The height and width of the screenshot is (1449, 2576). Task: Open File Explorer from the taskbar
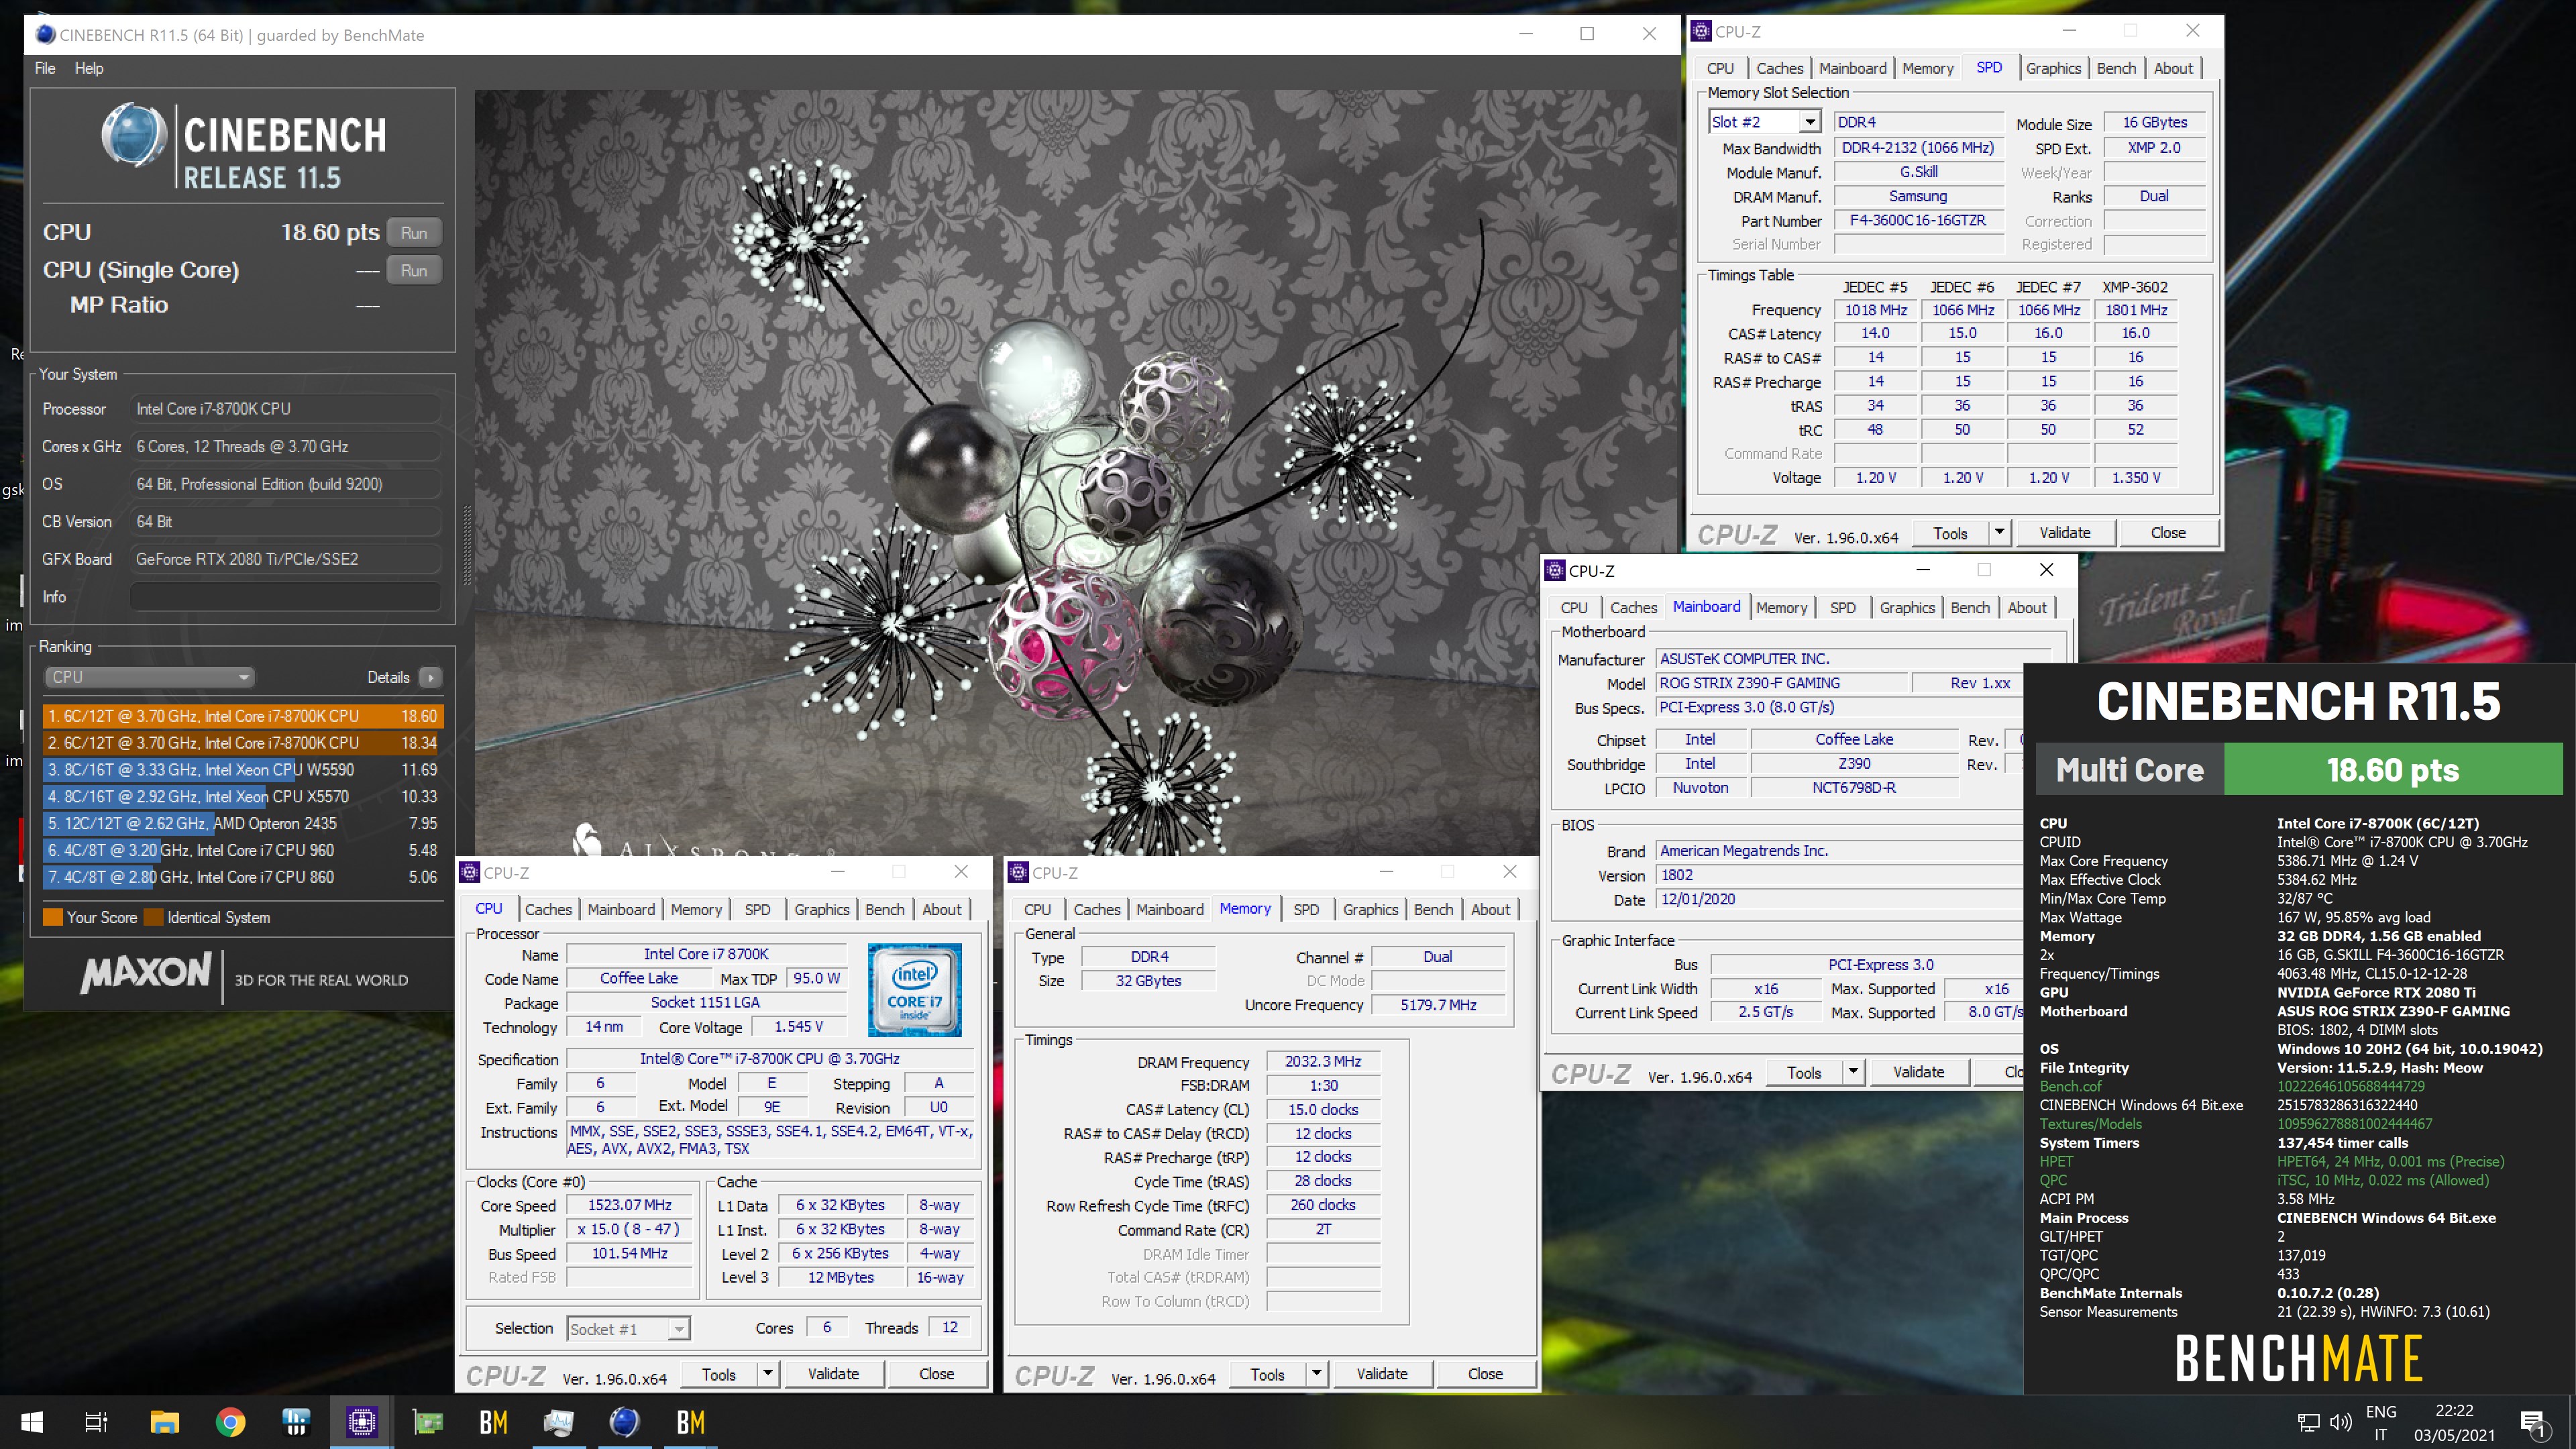[164, 1422]
